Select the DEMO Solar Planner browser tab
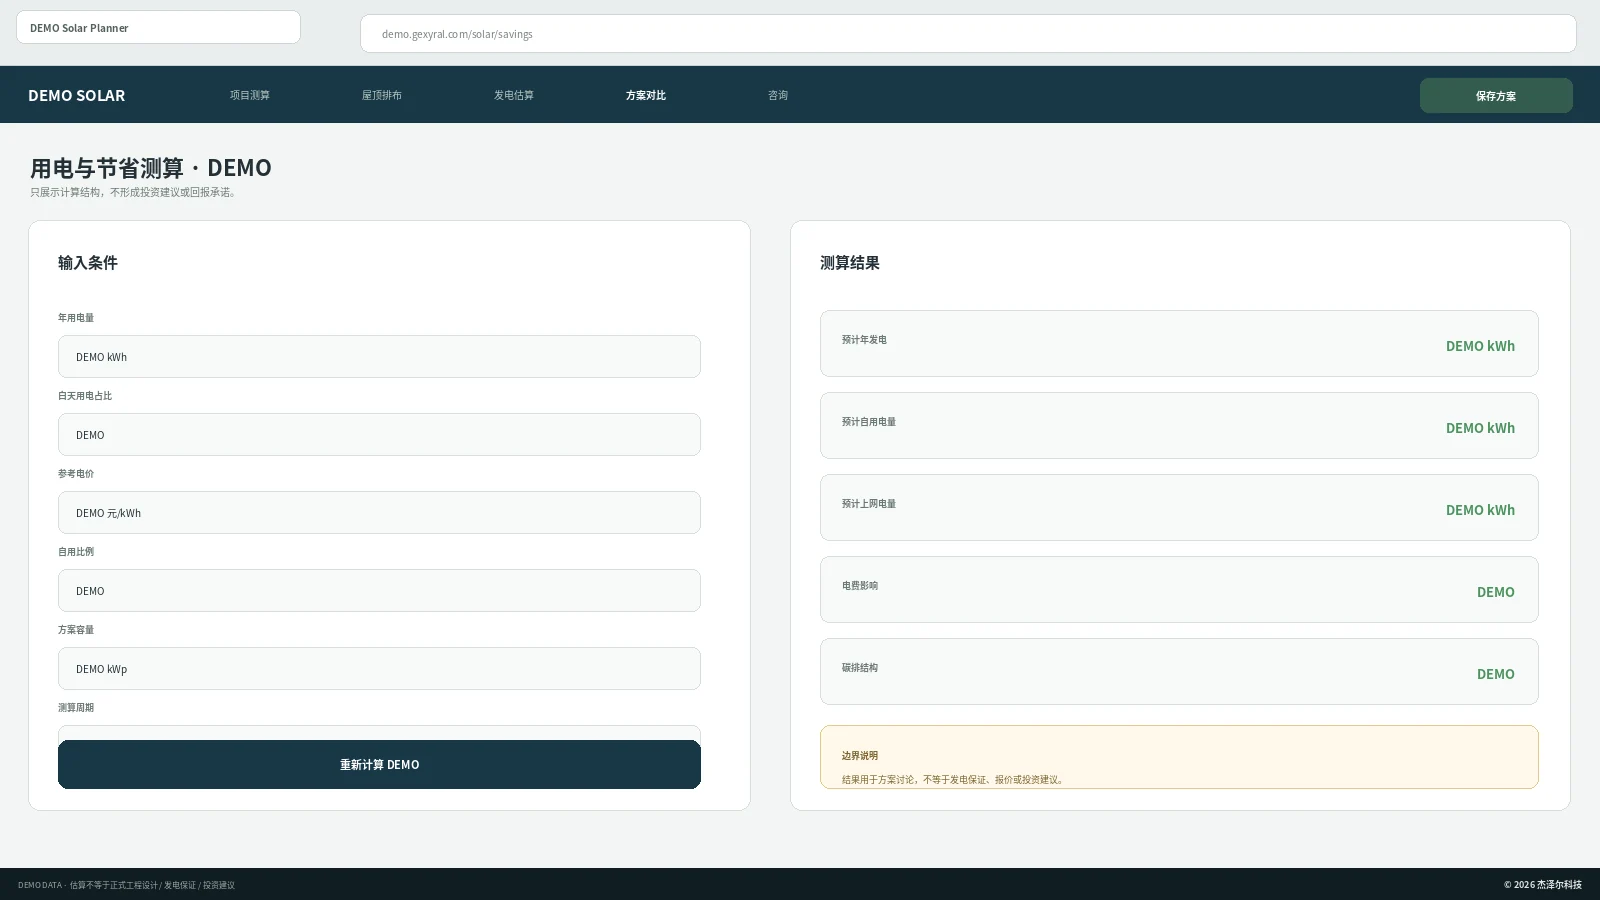This screenshot has width=1600, height=900. [x=158, y=27]
